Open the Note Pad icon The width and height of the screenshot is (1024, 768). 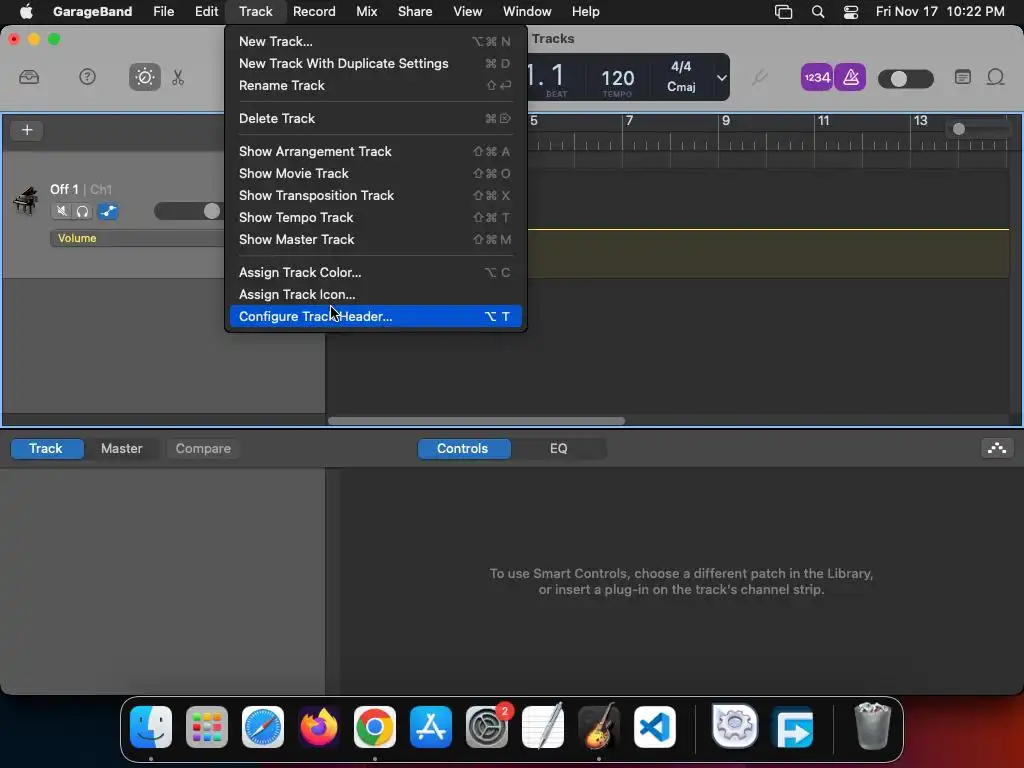(x=963, y=77)
